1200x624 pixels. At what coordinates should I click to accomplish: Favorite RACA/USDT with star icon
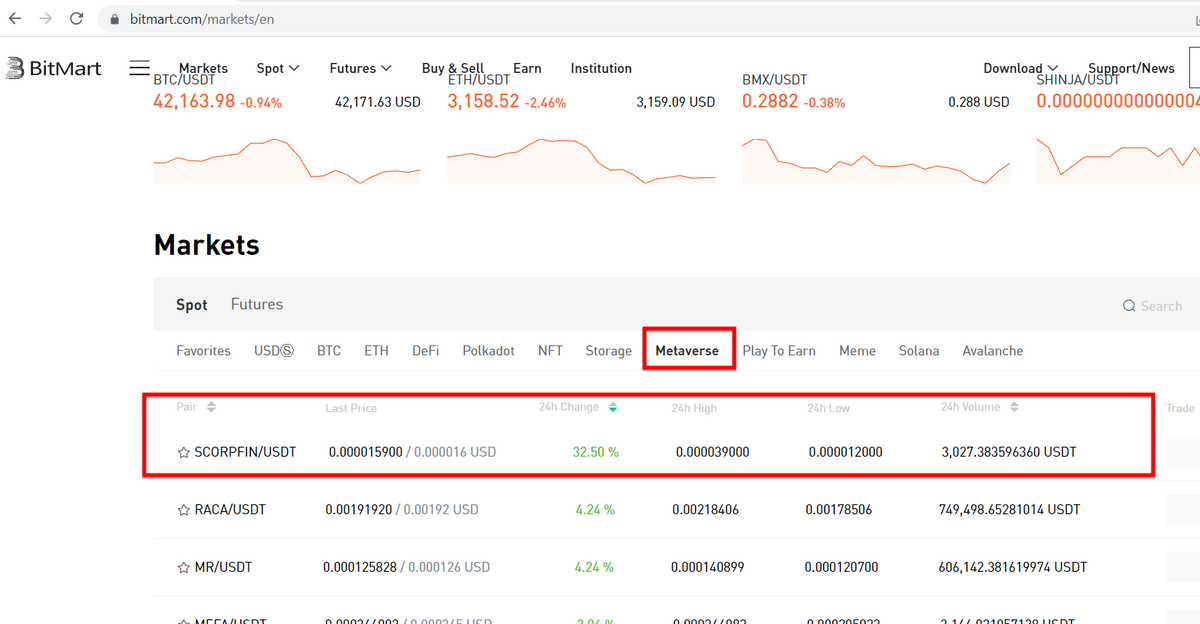tap(183, 510)
